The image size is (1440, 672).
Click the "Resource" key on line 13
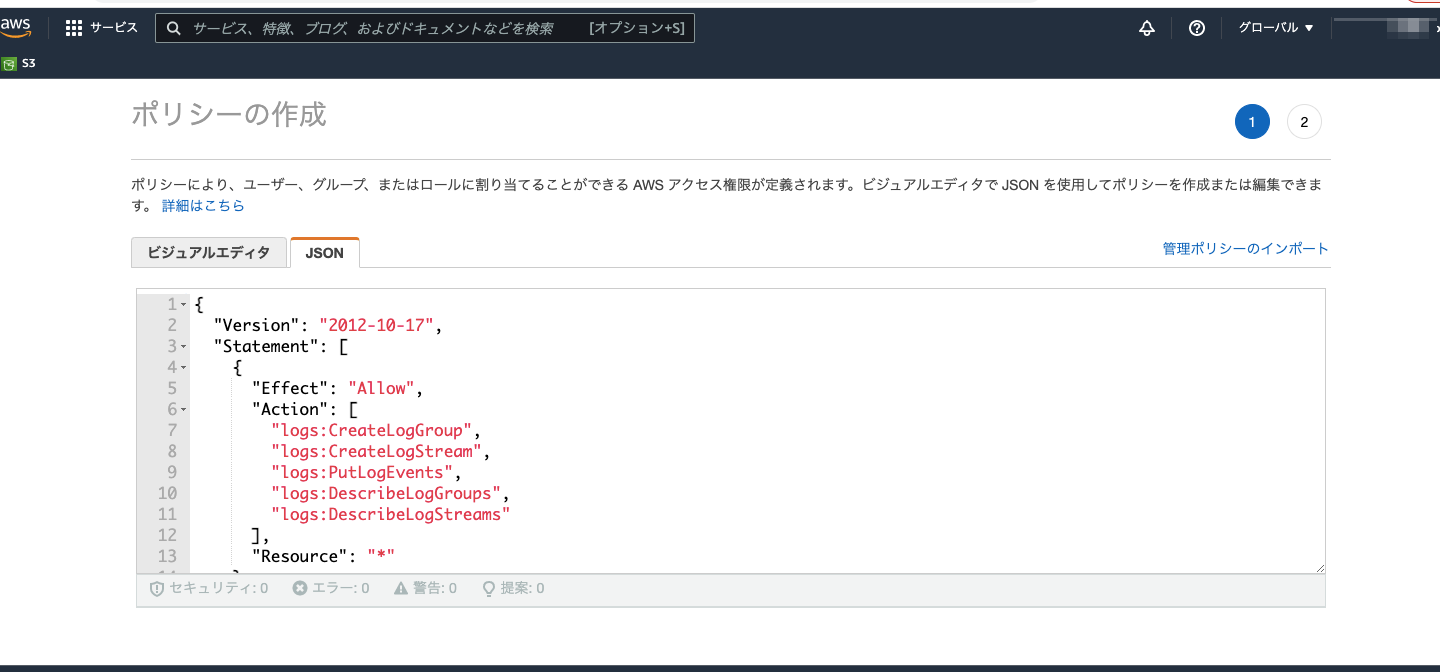299,556
